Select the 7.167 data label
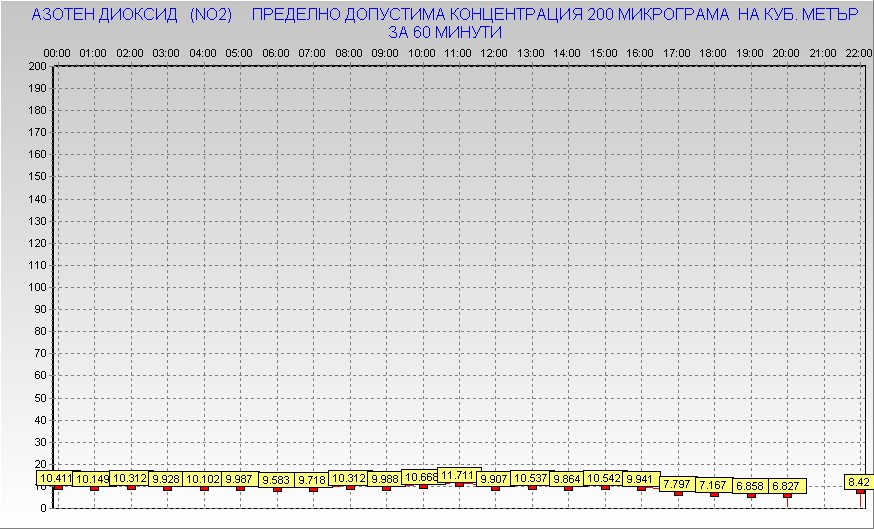 point(713,485)
